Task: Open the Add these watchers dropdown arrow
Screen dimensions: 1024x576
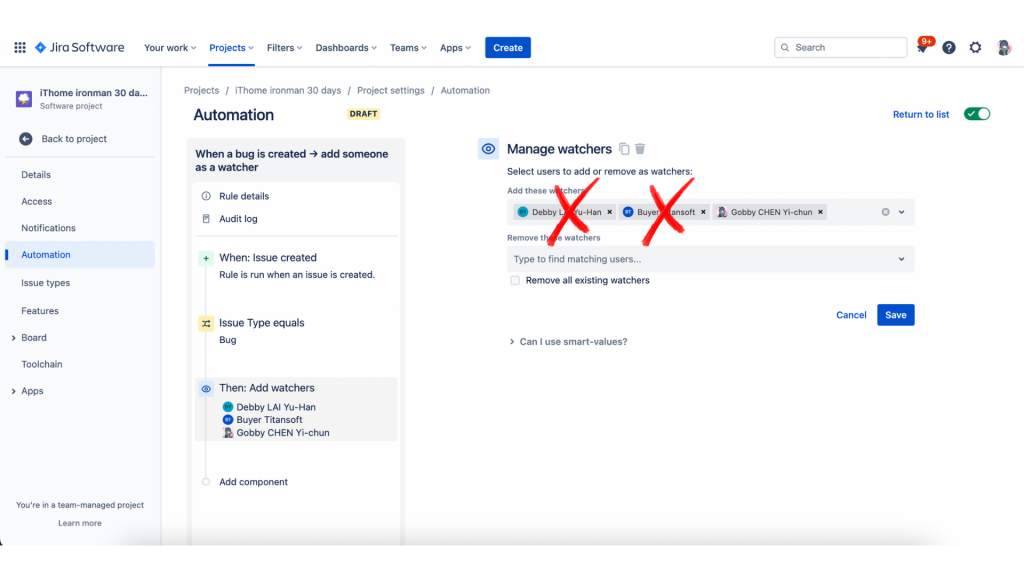Action: click(901, 212)
